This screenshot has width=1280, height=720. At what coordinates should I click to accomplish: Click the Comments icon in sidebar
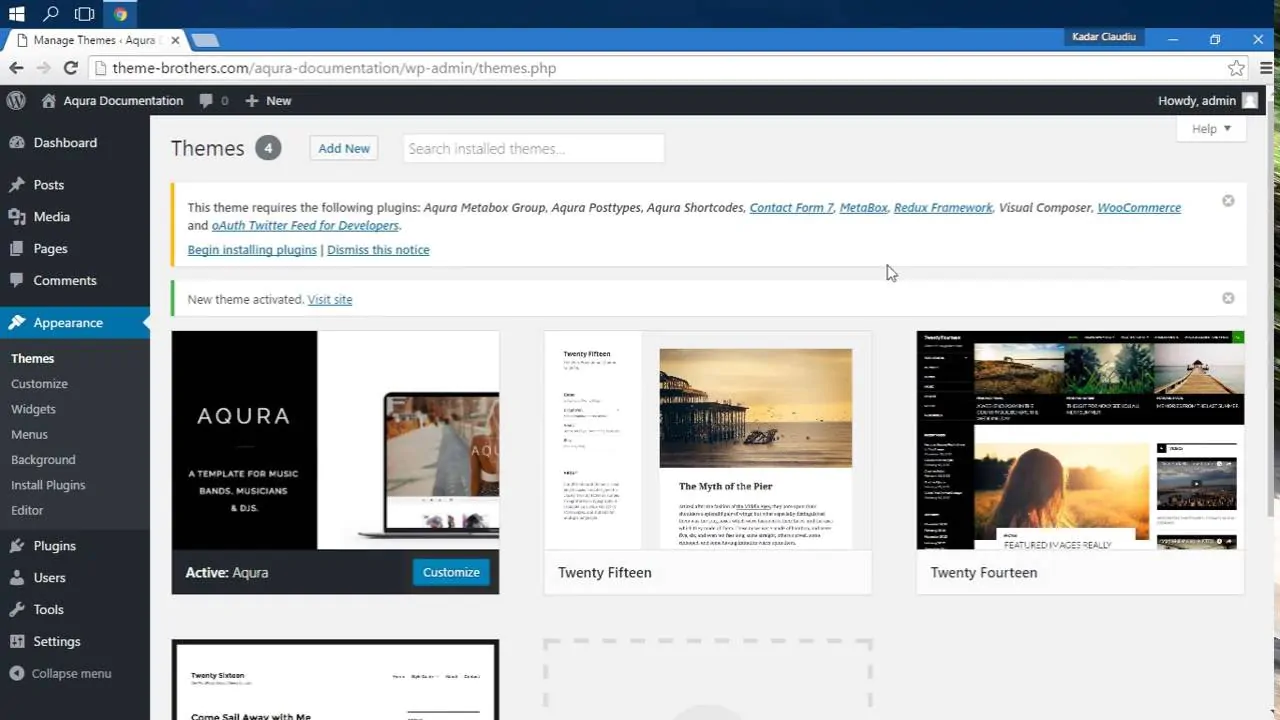click(17, 281)
